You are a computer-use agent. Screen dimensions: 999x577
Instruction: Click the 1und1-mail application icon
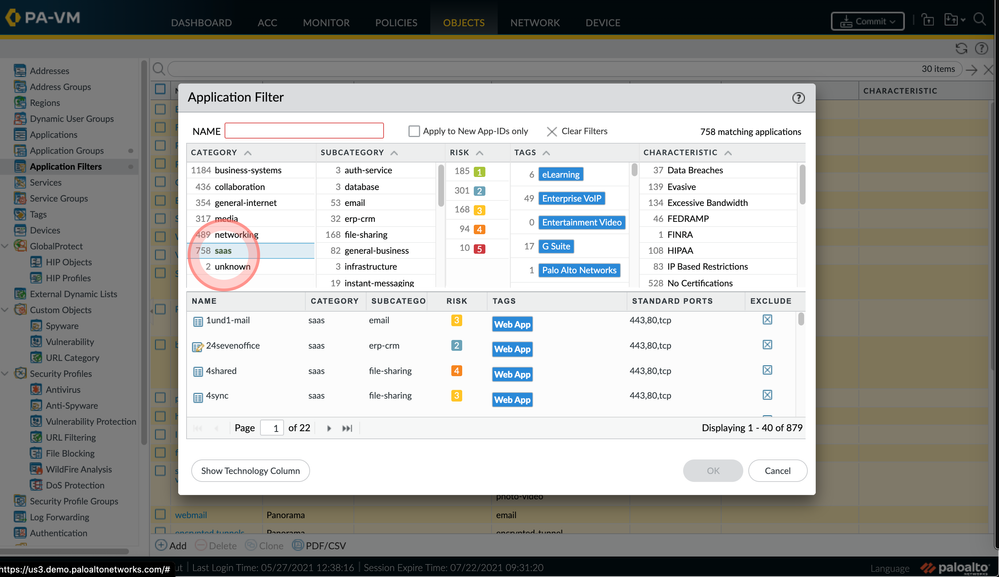tap(197, 320)
